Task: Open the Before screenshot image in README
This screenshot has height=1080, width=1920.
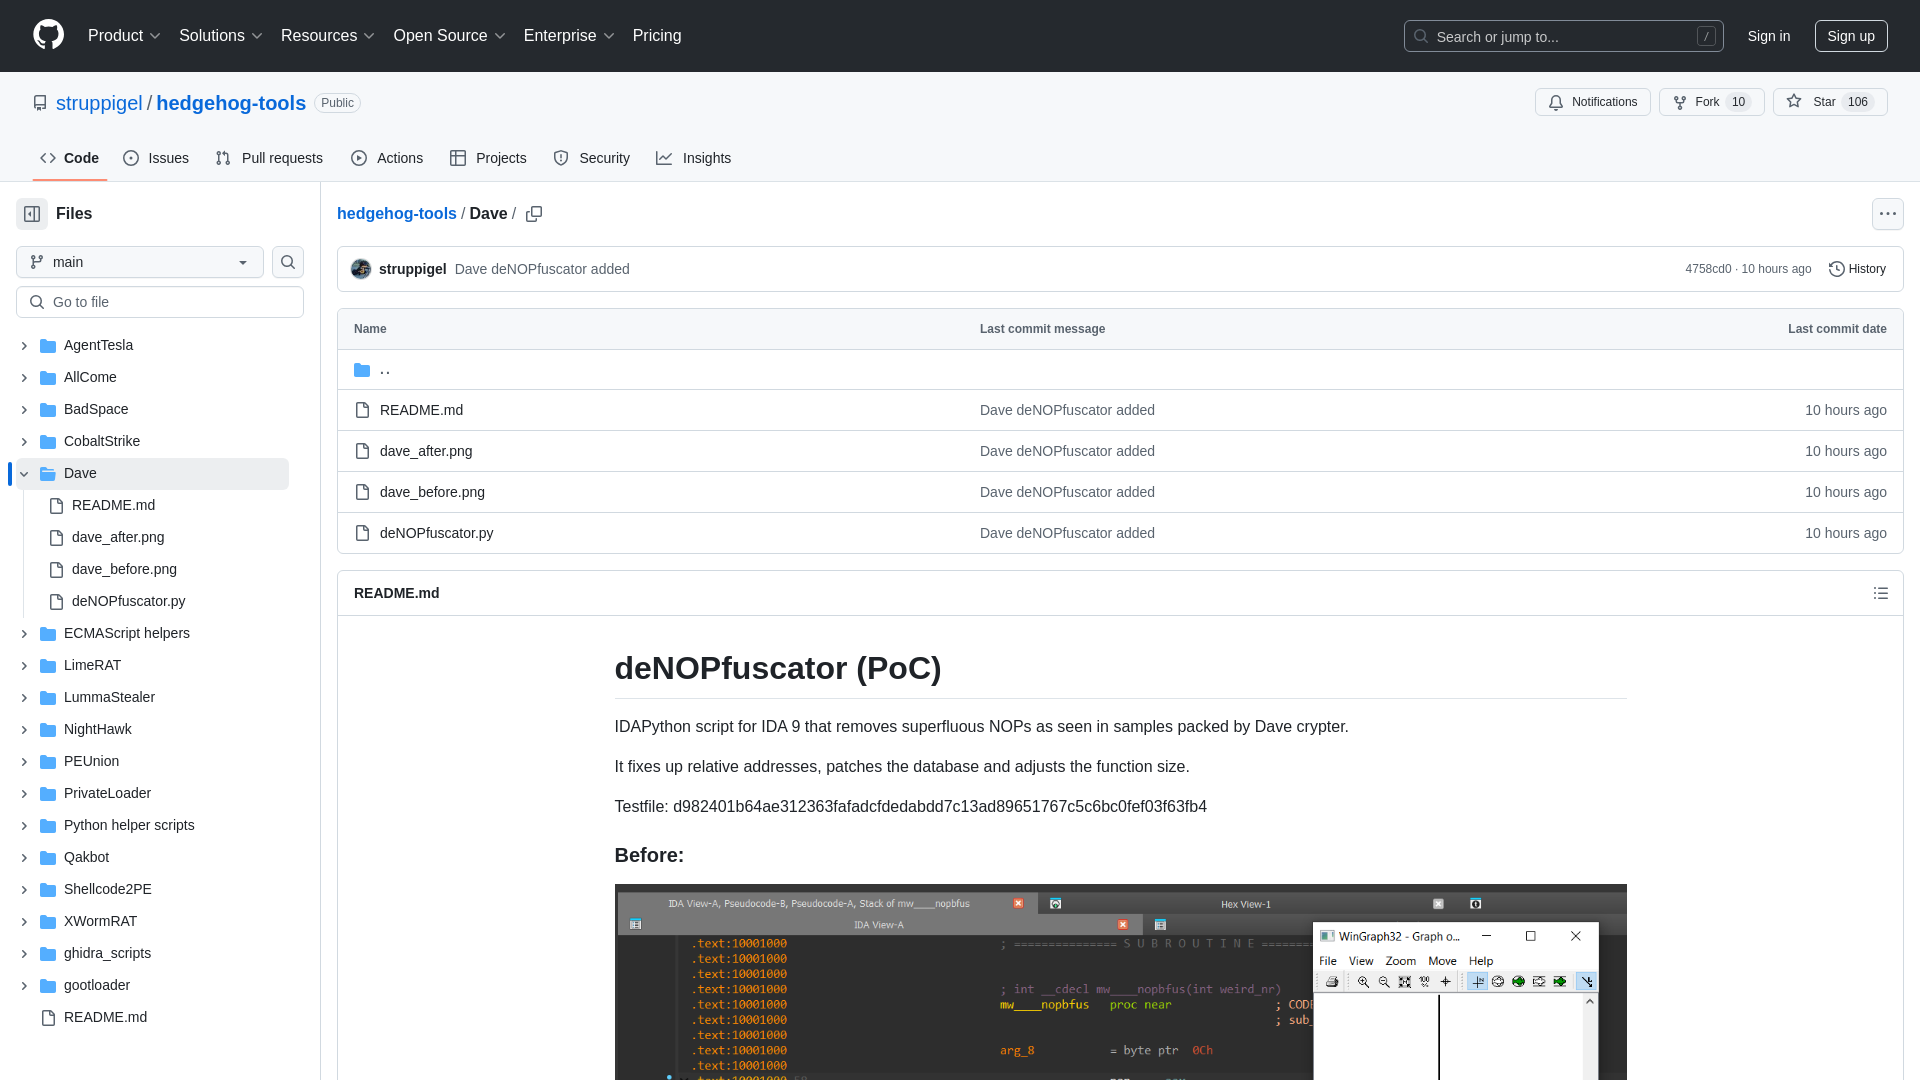Action: [x=1120, y=982]
